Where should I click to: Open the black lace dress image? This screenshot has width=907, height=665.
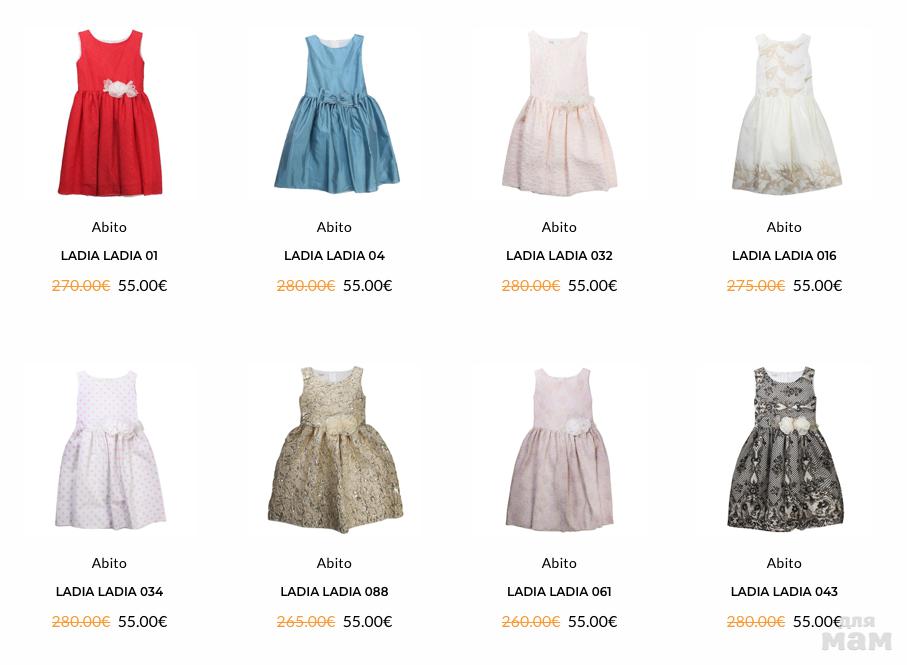(x=785, y=449)
